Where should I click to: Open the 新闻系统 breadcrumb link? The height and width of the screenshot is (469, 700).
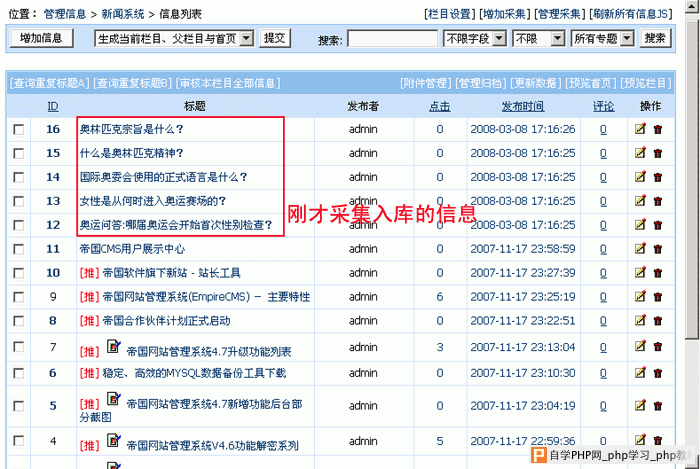[x=123, y=14]
